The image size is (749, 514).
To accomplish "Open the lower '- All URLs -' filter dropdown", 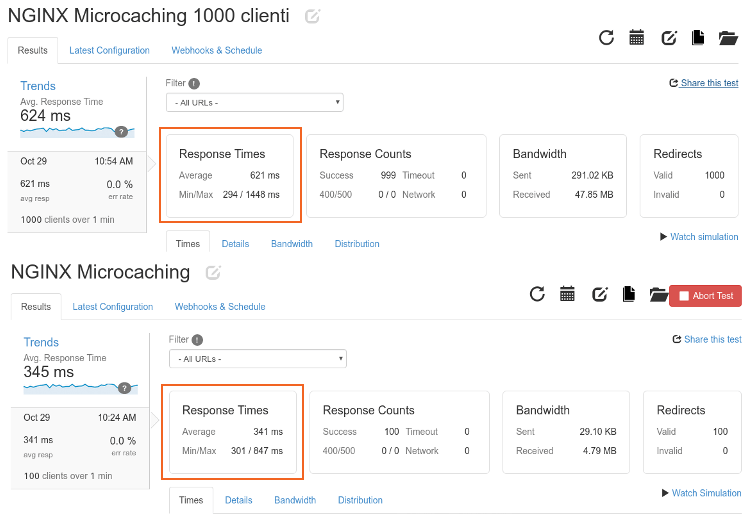I will coord(258,359).
